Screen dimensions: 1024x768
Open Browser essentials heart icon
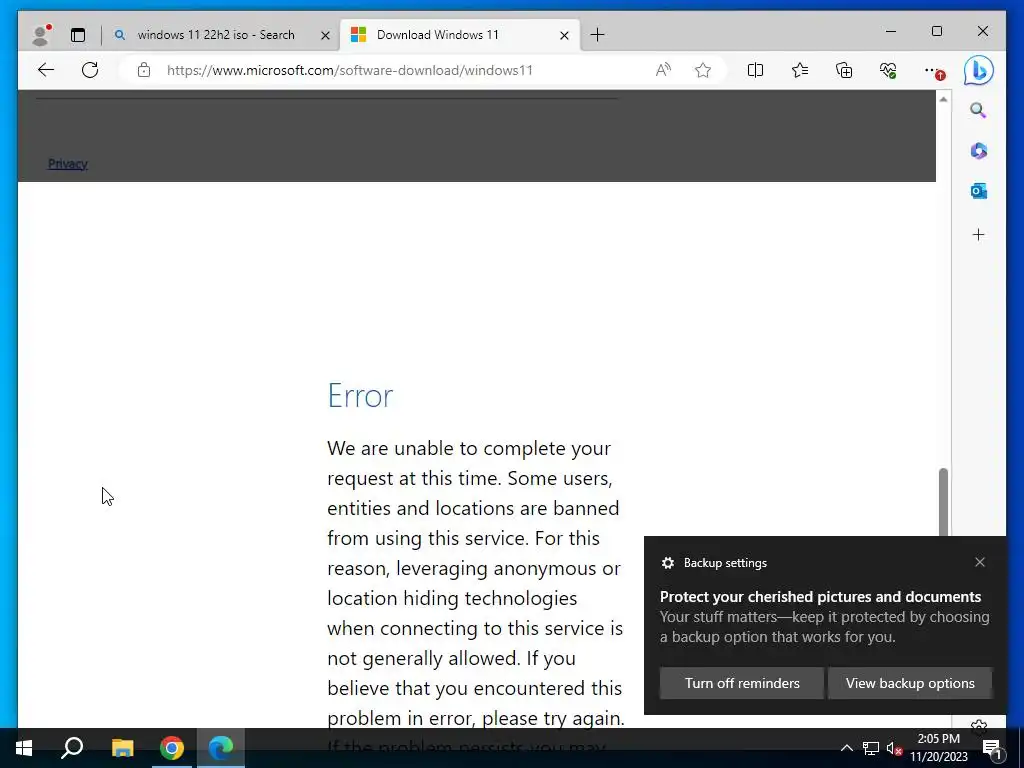pos(888,70)
